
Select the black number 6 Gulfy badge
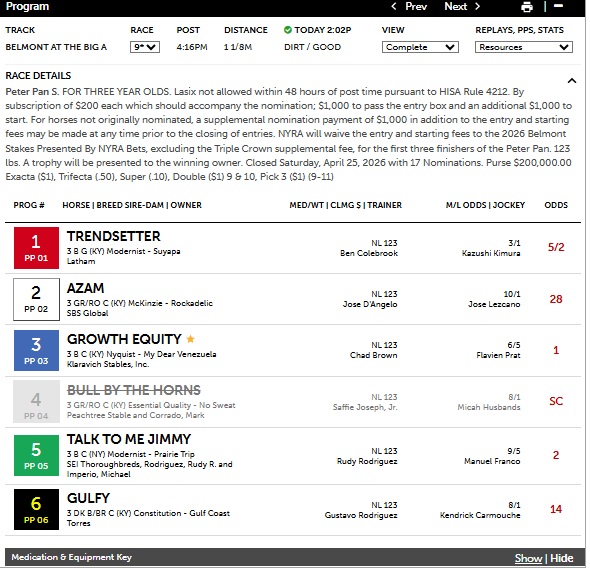(x=36, y=509)
